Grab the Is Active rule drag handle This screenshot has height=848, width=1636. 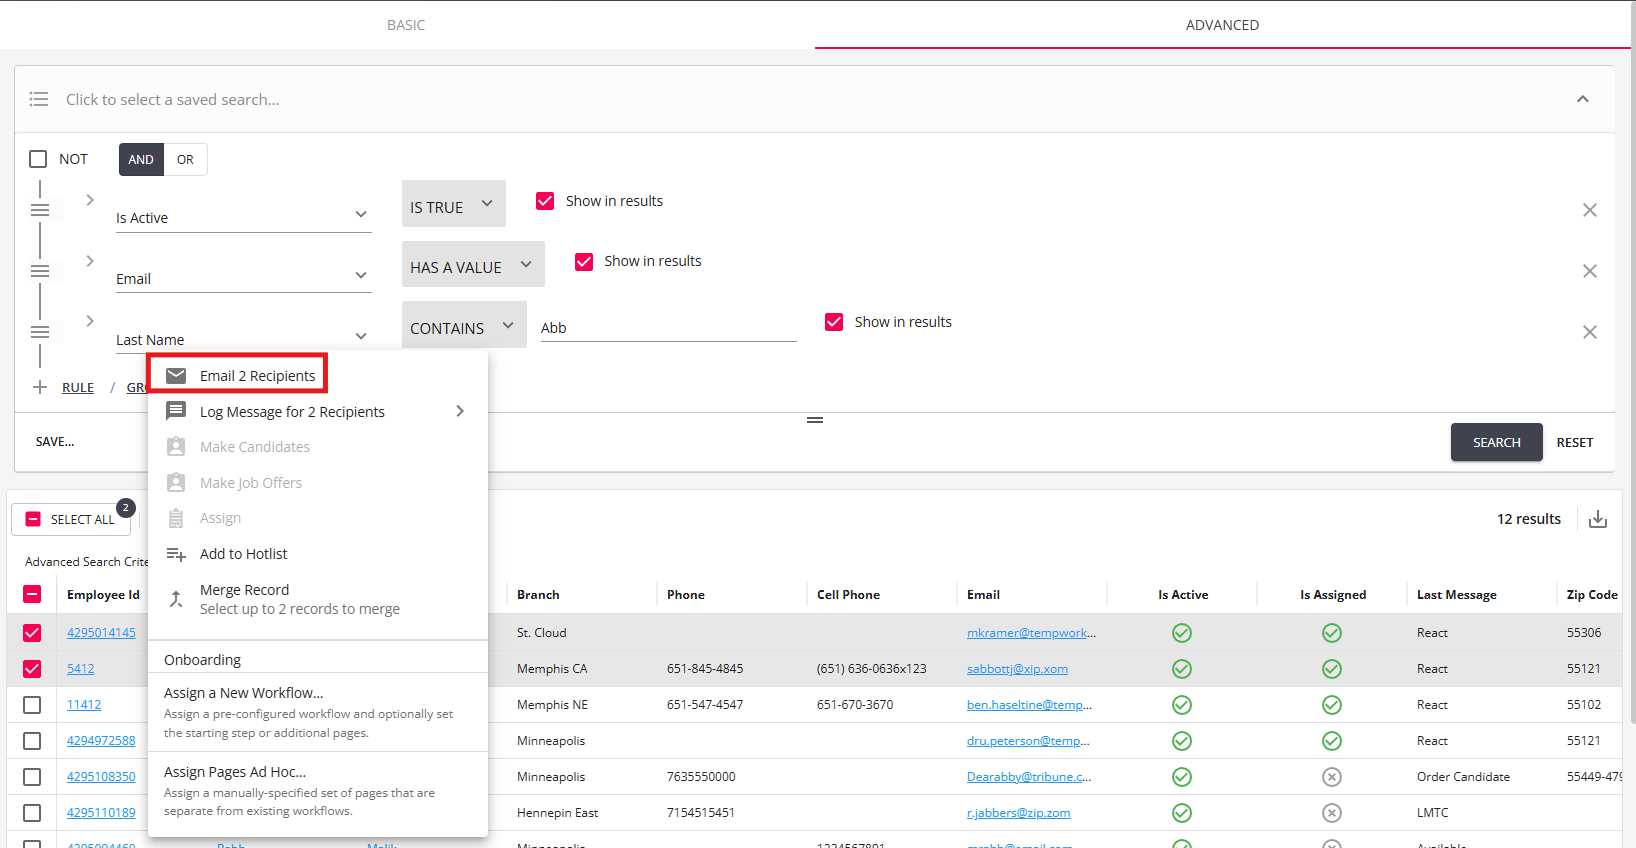[x=40, y=210]
